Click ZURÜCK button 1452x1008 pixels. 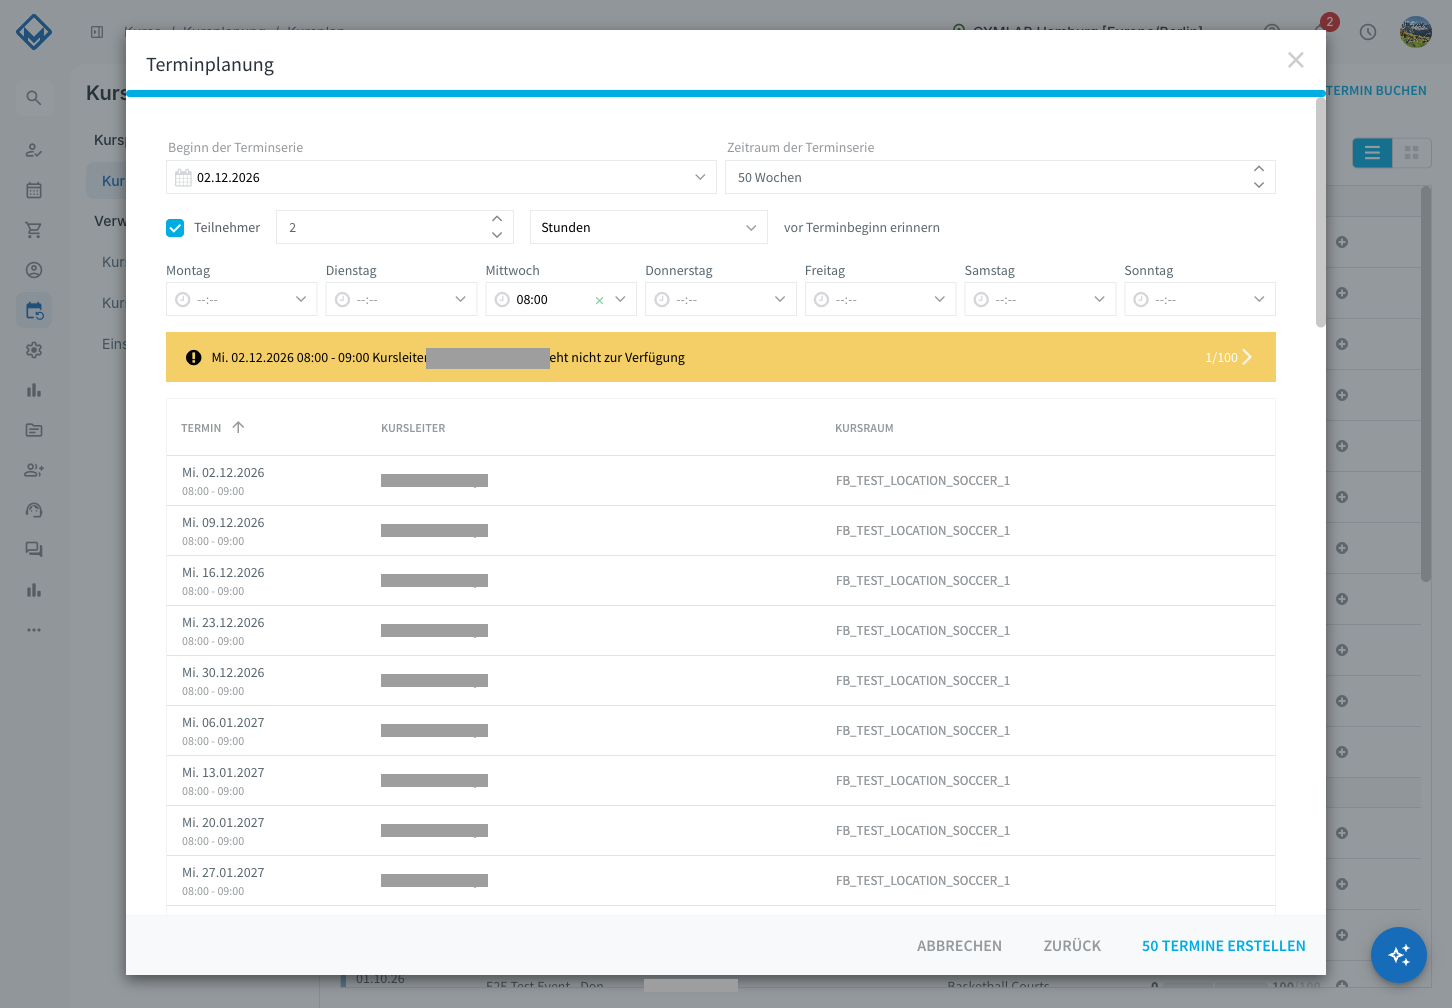coord(1072,946)
